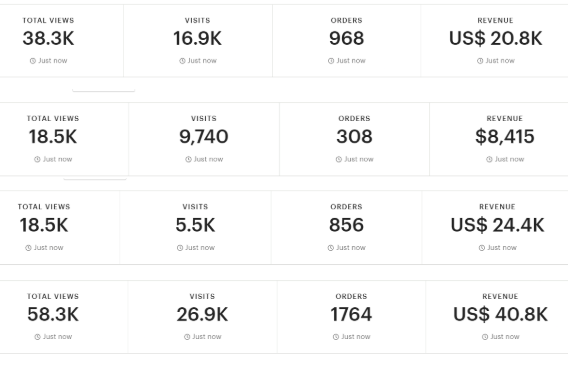Click the REVENUE label above $8,415

pyautogui.click(x=505, y=118)
